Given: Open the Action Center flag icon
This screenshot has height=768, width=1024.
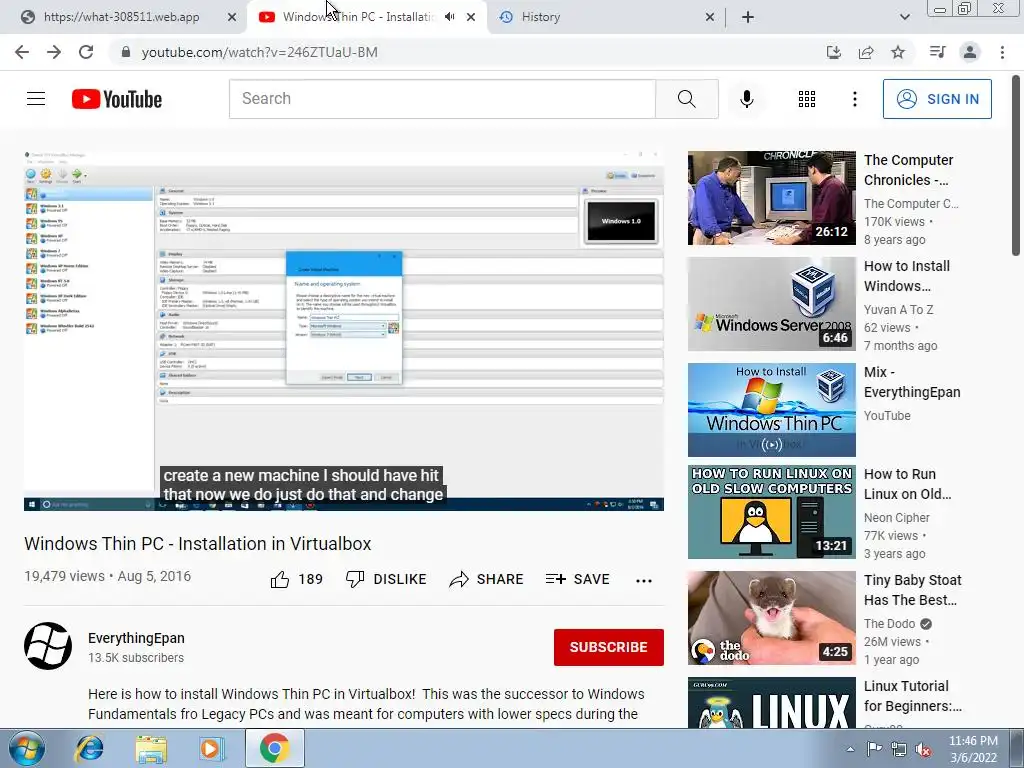Looking at the screenshot, I should coord(874,748).
